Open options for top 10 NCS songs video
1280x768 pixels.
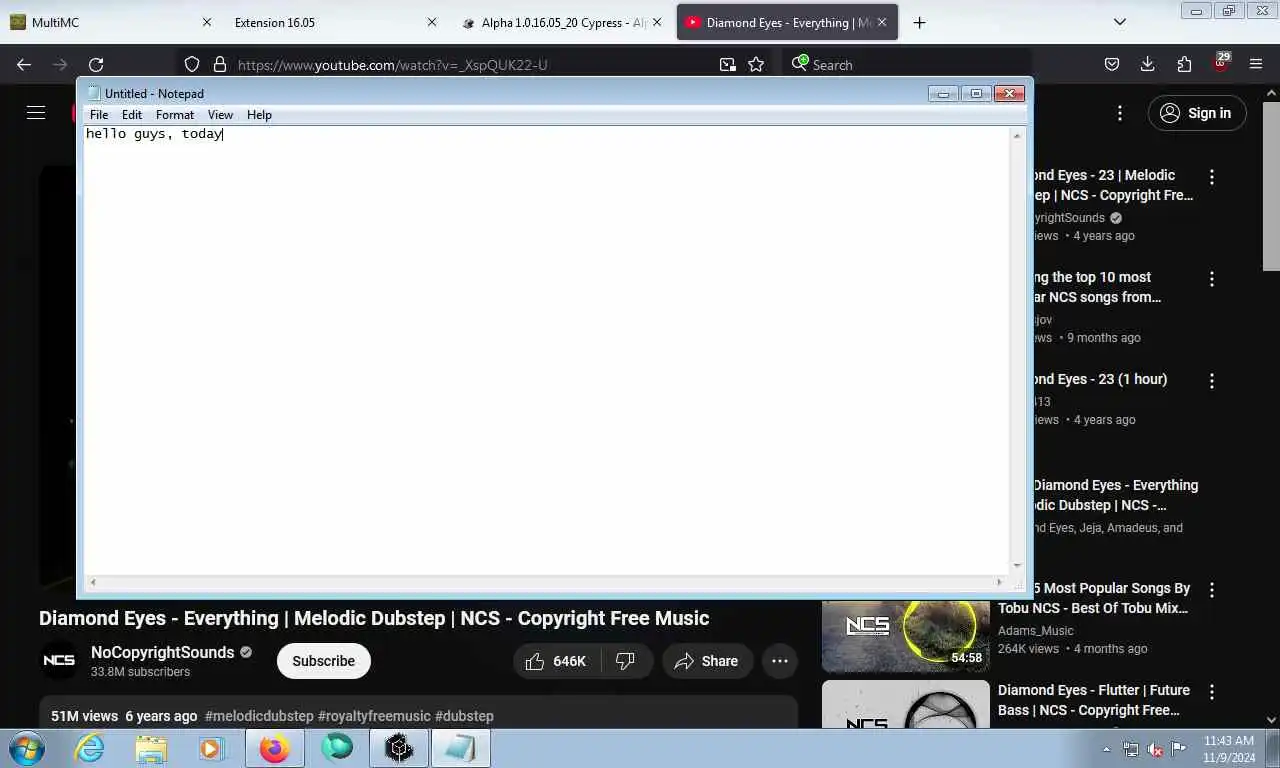point(1212,279)
